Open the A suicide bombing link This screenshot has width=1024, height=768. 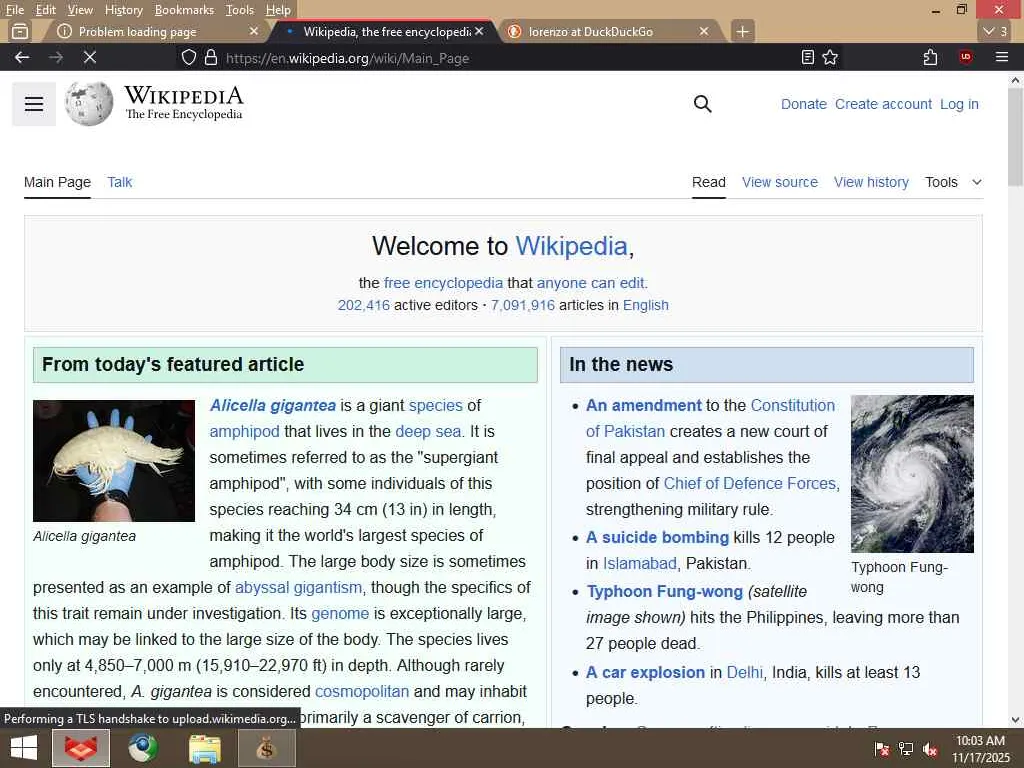point(657,537)
